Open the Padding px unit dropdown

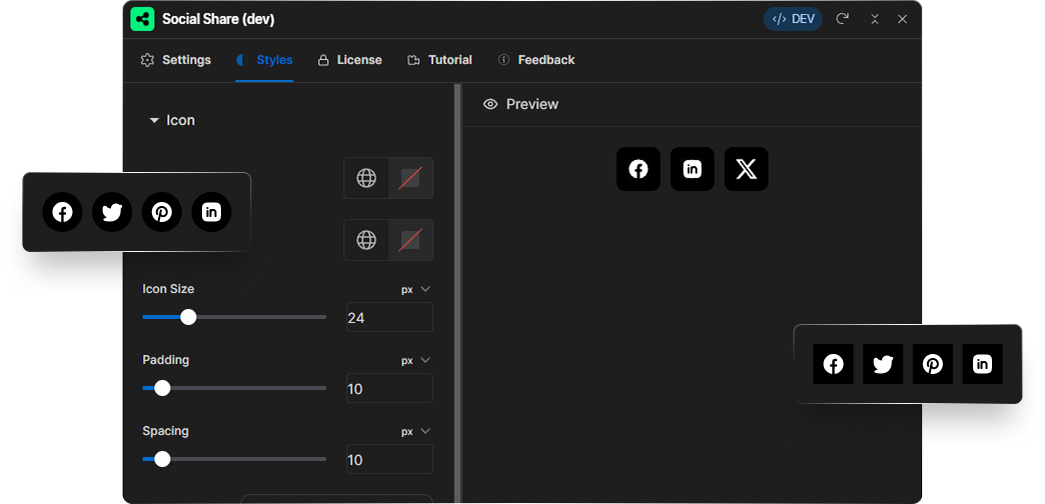tap(416, 361)
